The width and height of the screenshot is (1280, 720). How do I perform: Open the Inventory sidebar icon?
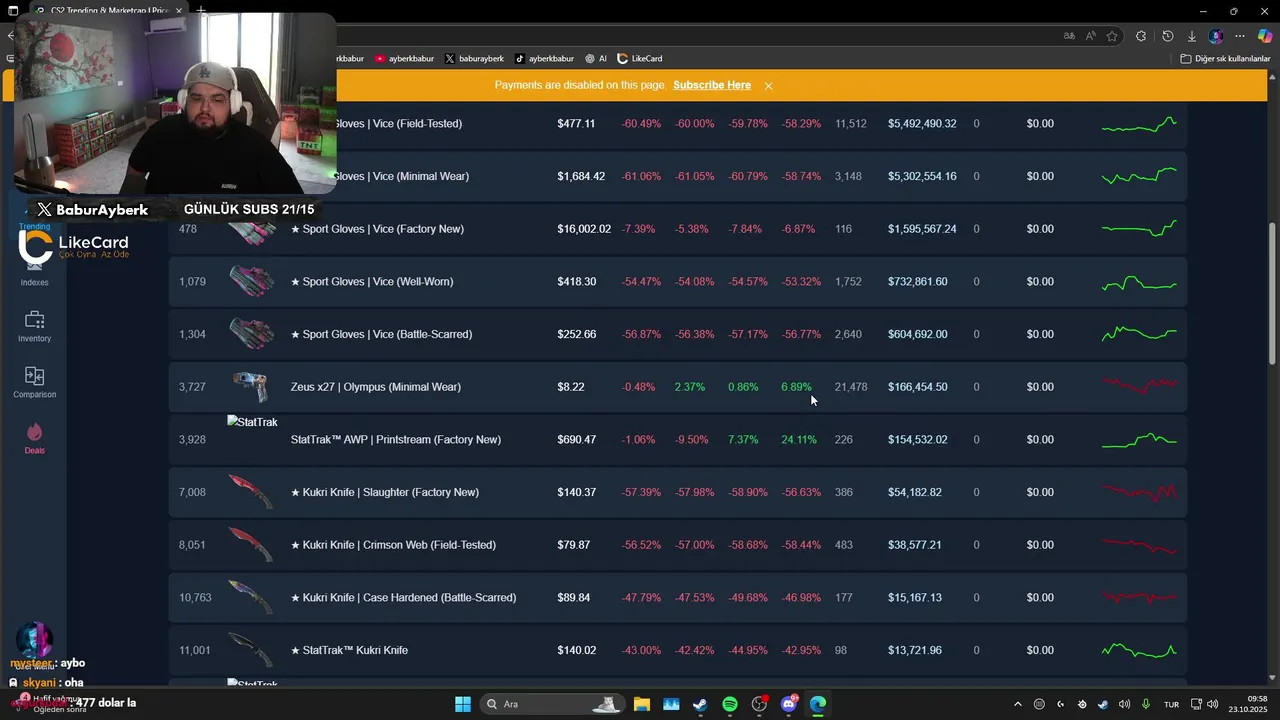[x=34, y=320]
